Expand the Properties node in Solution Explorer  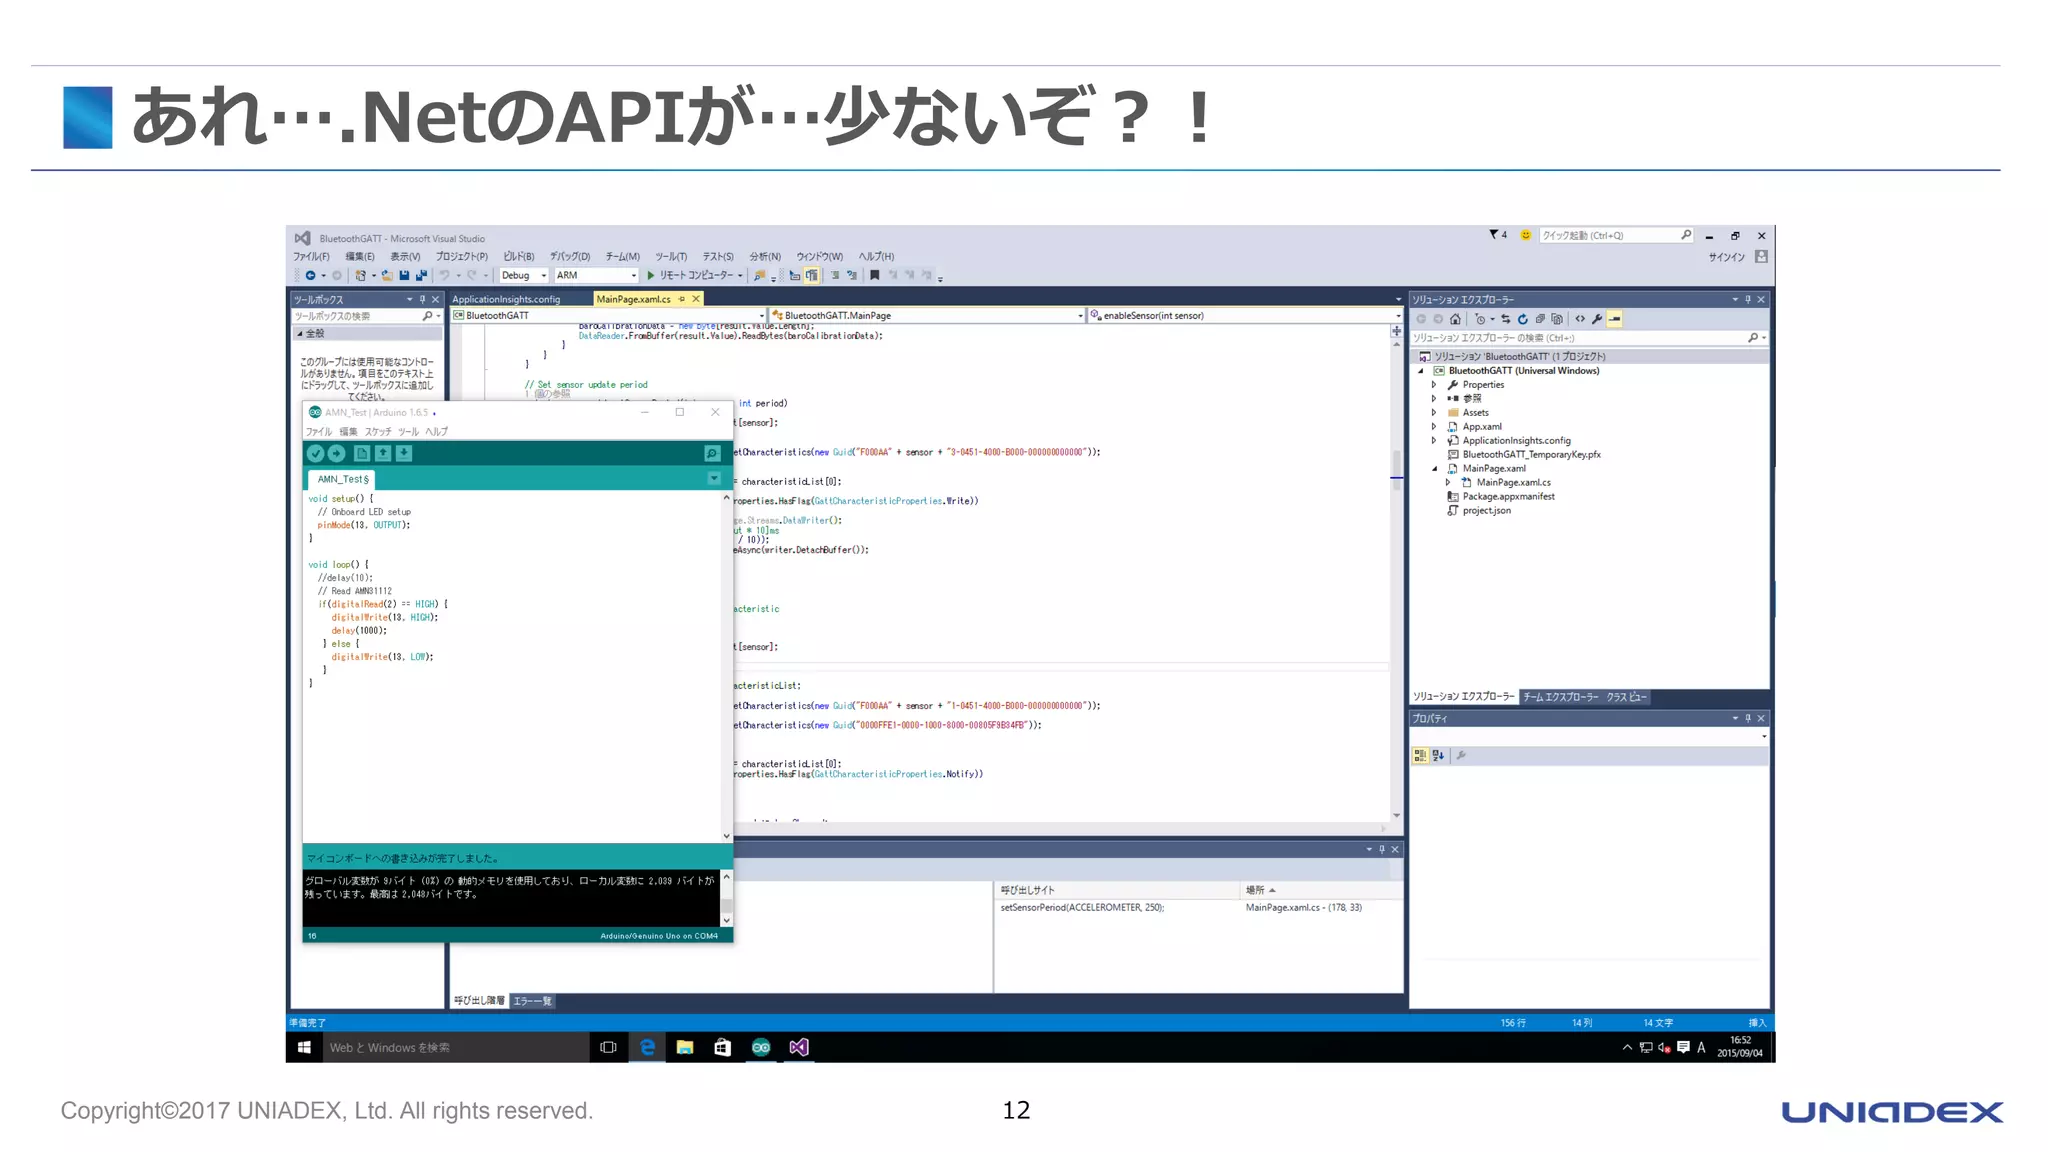[x=1434, y=385]
